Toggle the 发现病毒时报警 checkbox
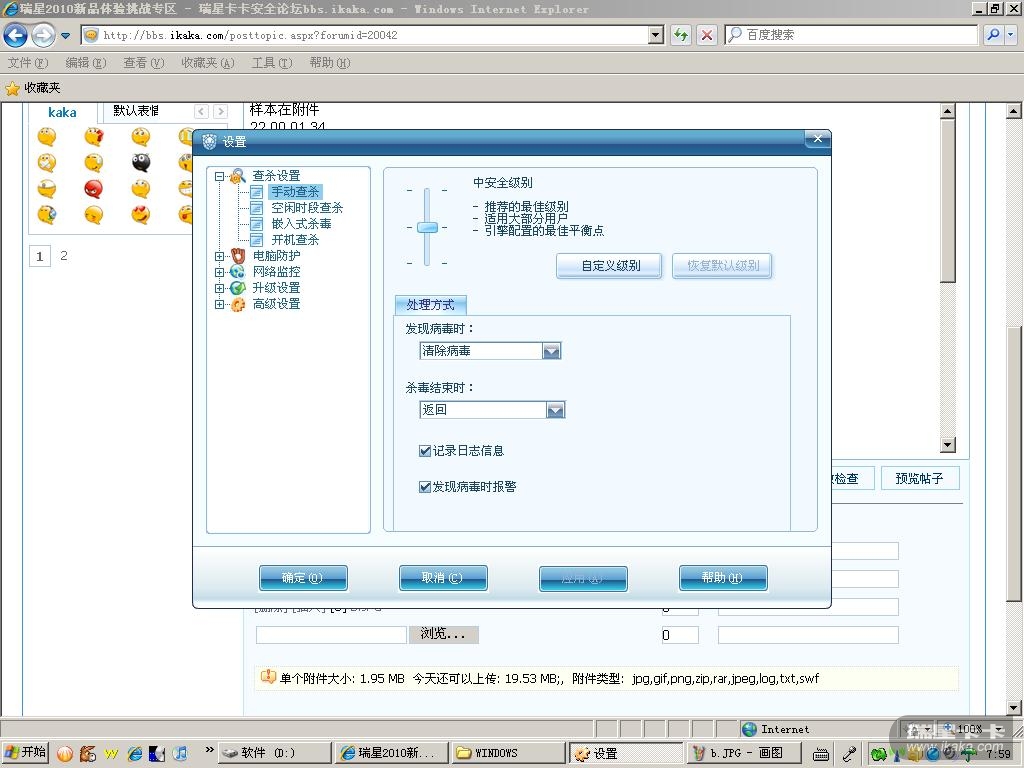 (424, 487)
